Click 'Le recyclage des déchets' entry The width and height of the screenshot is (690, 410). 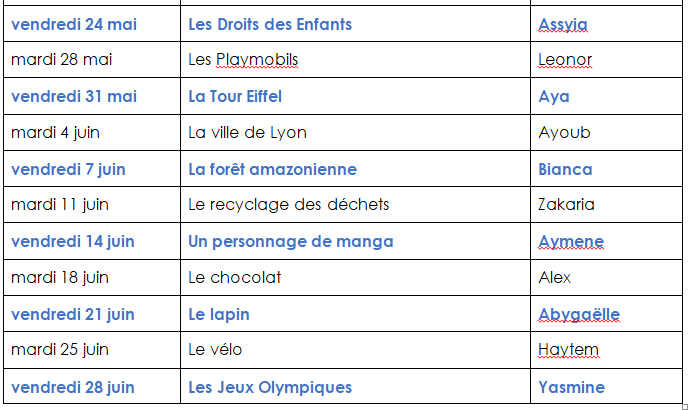click(289, 205)
